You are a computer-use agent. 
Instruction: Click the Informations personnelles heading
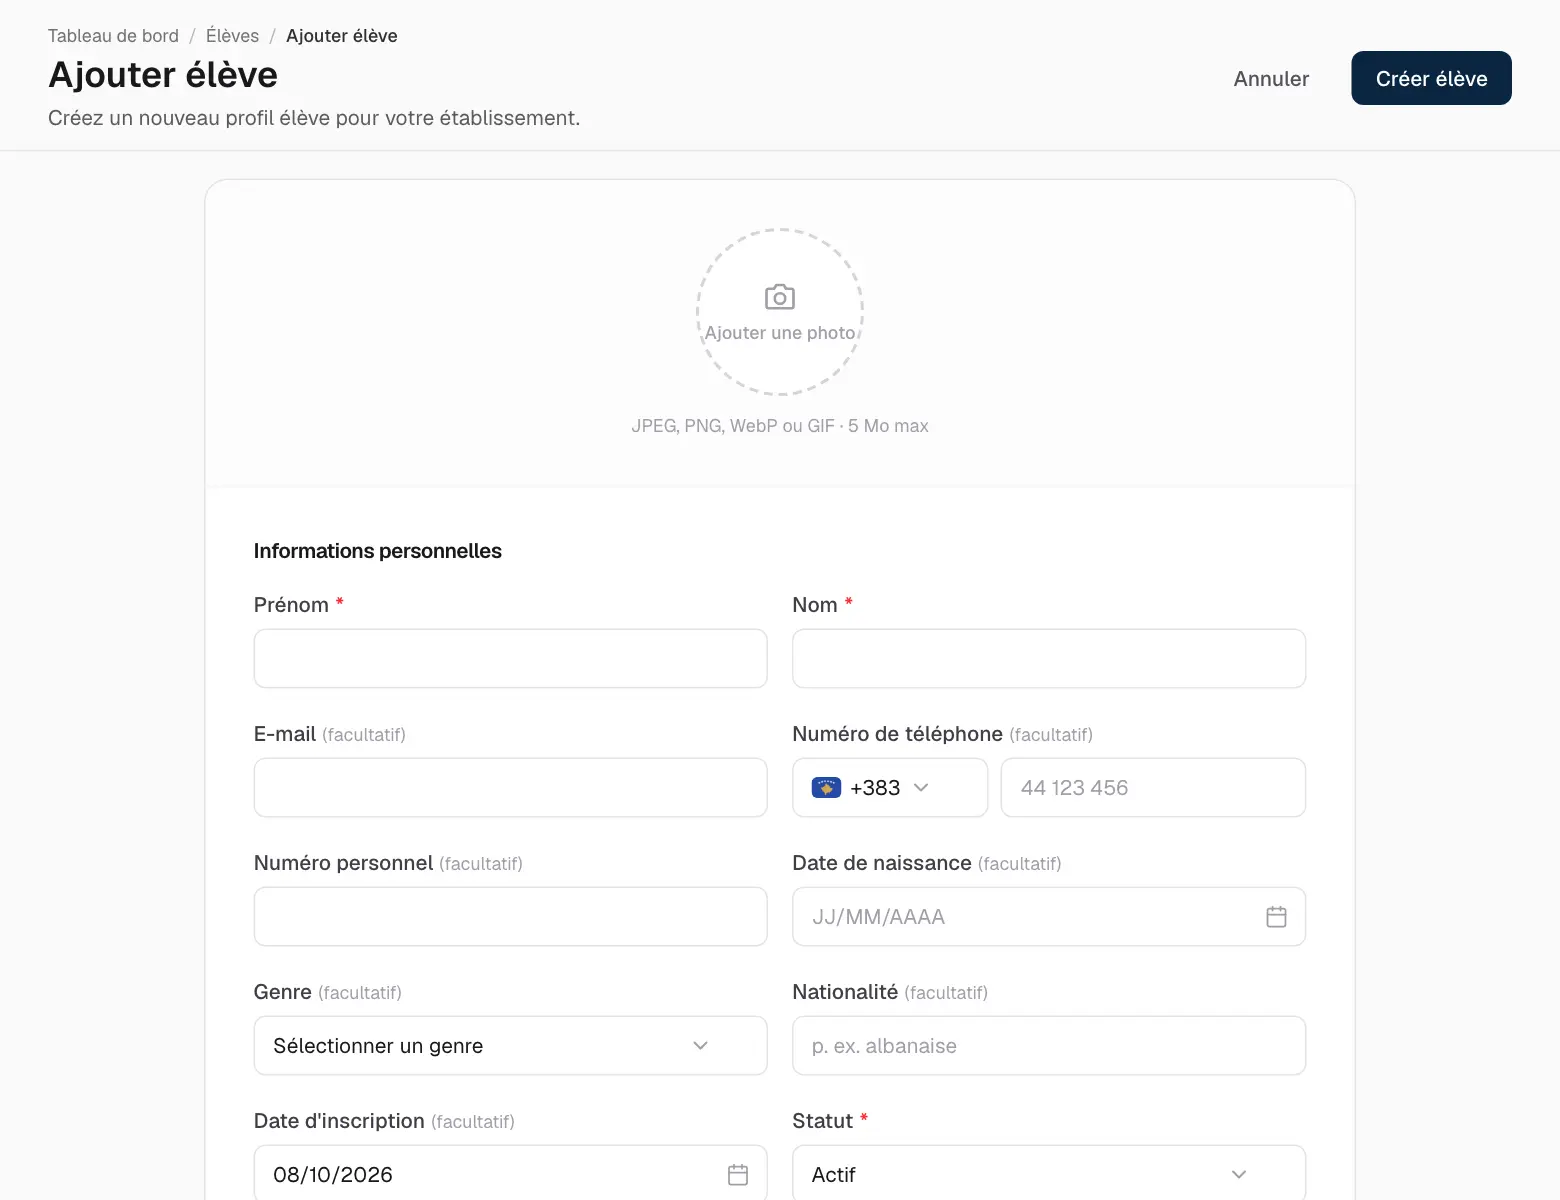pyautogui.click(x=377, y=551)
